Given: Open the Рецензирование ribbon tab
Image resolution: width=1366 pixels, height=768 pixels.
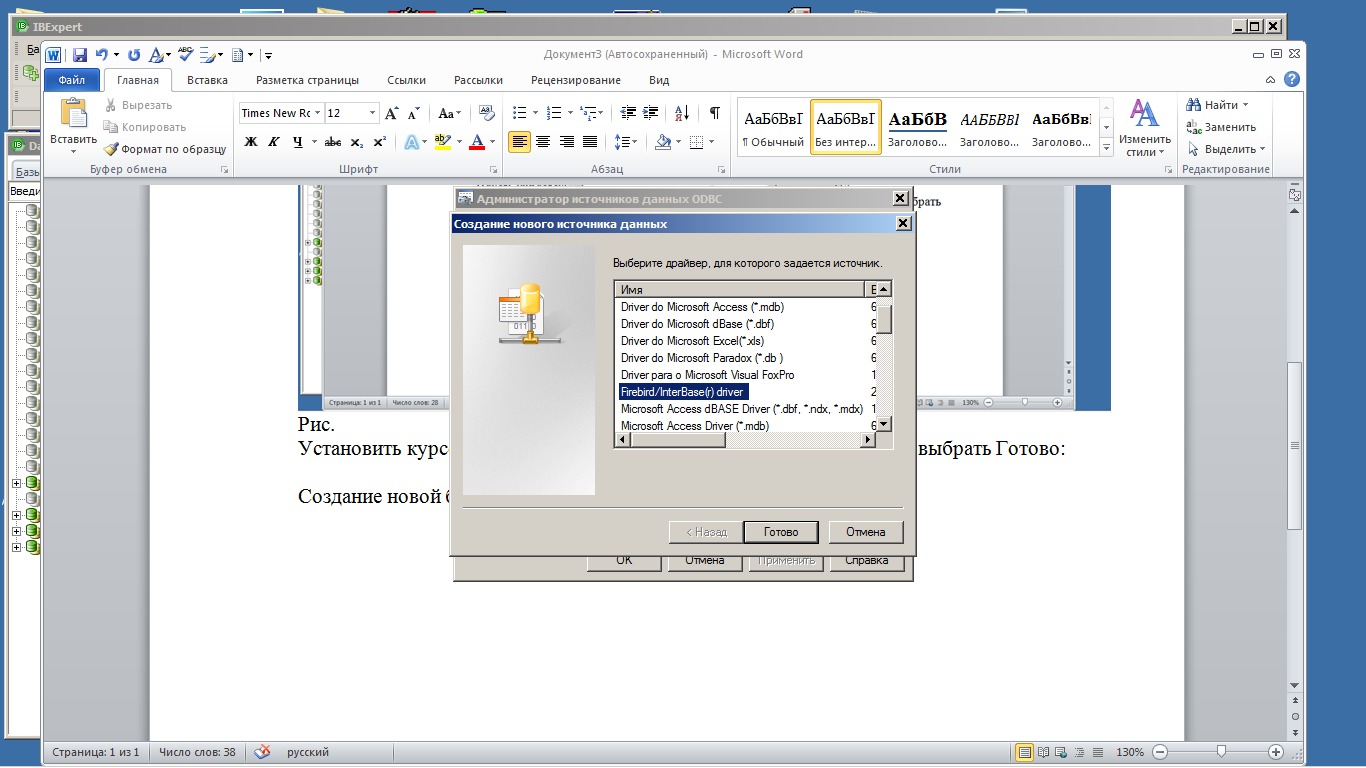Looking at the screenshot, I should tap(576, 80).
